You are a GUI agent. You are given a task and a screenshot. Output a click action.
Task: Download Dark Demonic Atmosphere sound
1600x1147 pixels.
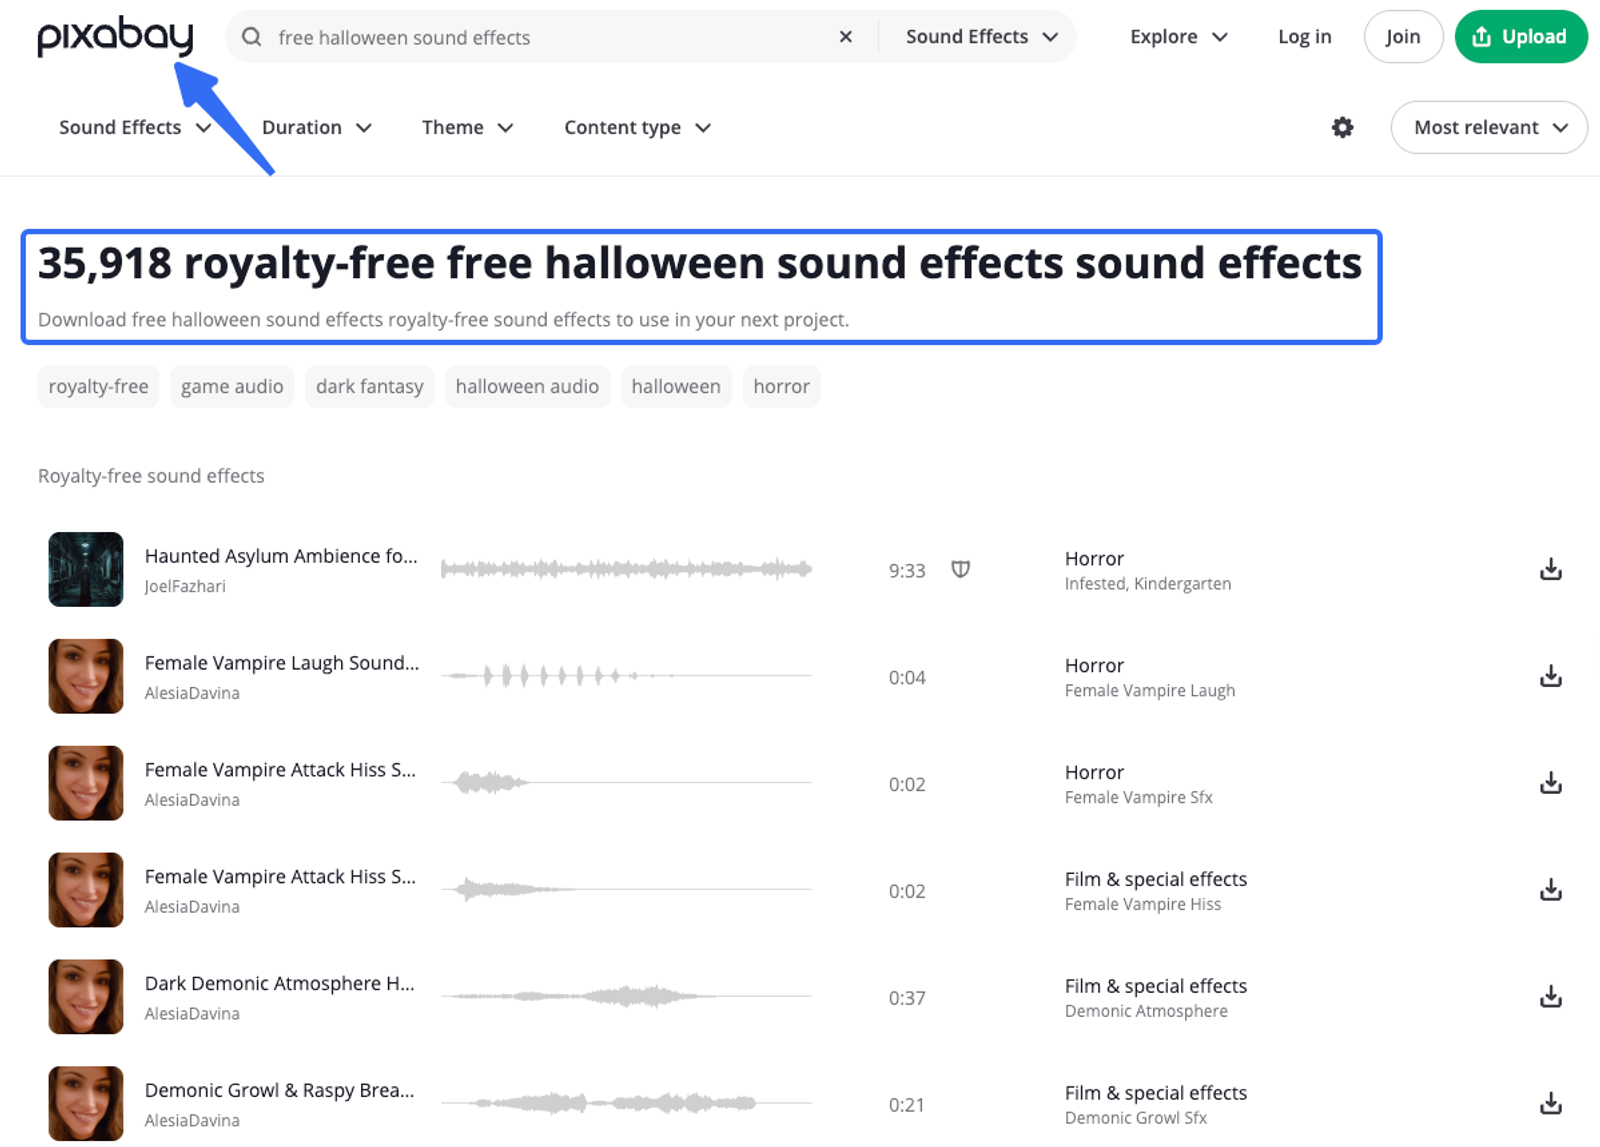coord(1550,997)
